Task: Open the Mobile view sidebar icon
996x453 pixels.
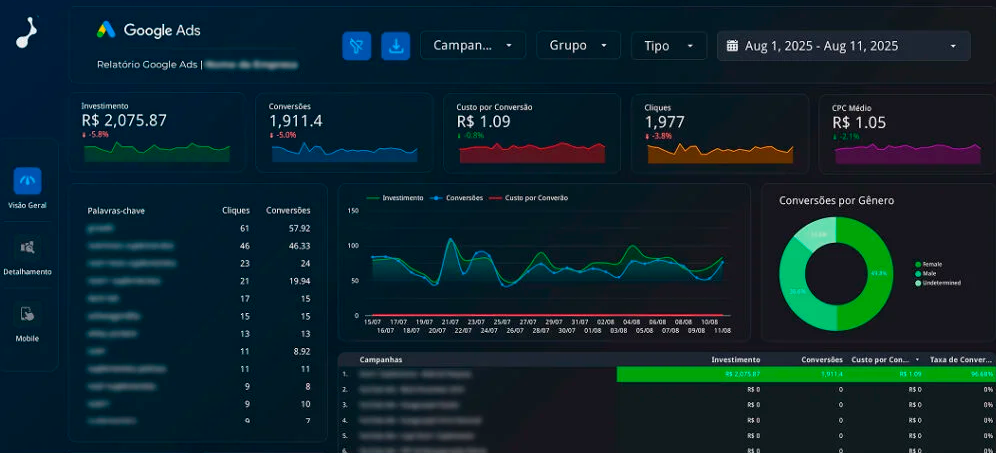Action: pyautogui.click(x=27, y=314)
